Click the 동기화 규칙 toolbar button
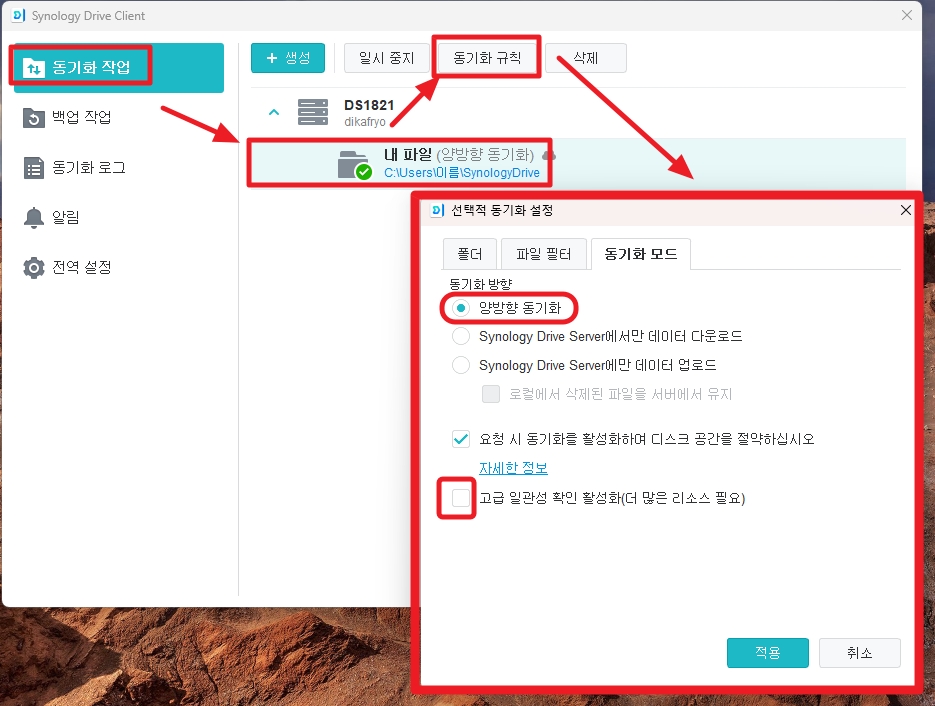The image size is (935, 706). [487, 57]
